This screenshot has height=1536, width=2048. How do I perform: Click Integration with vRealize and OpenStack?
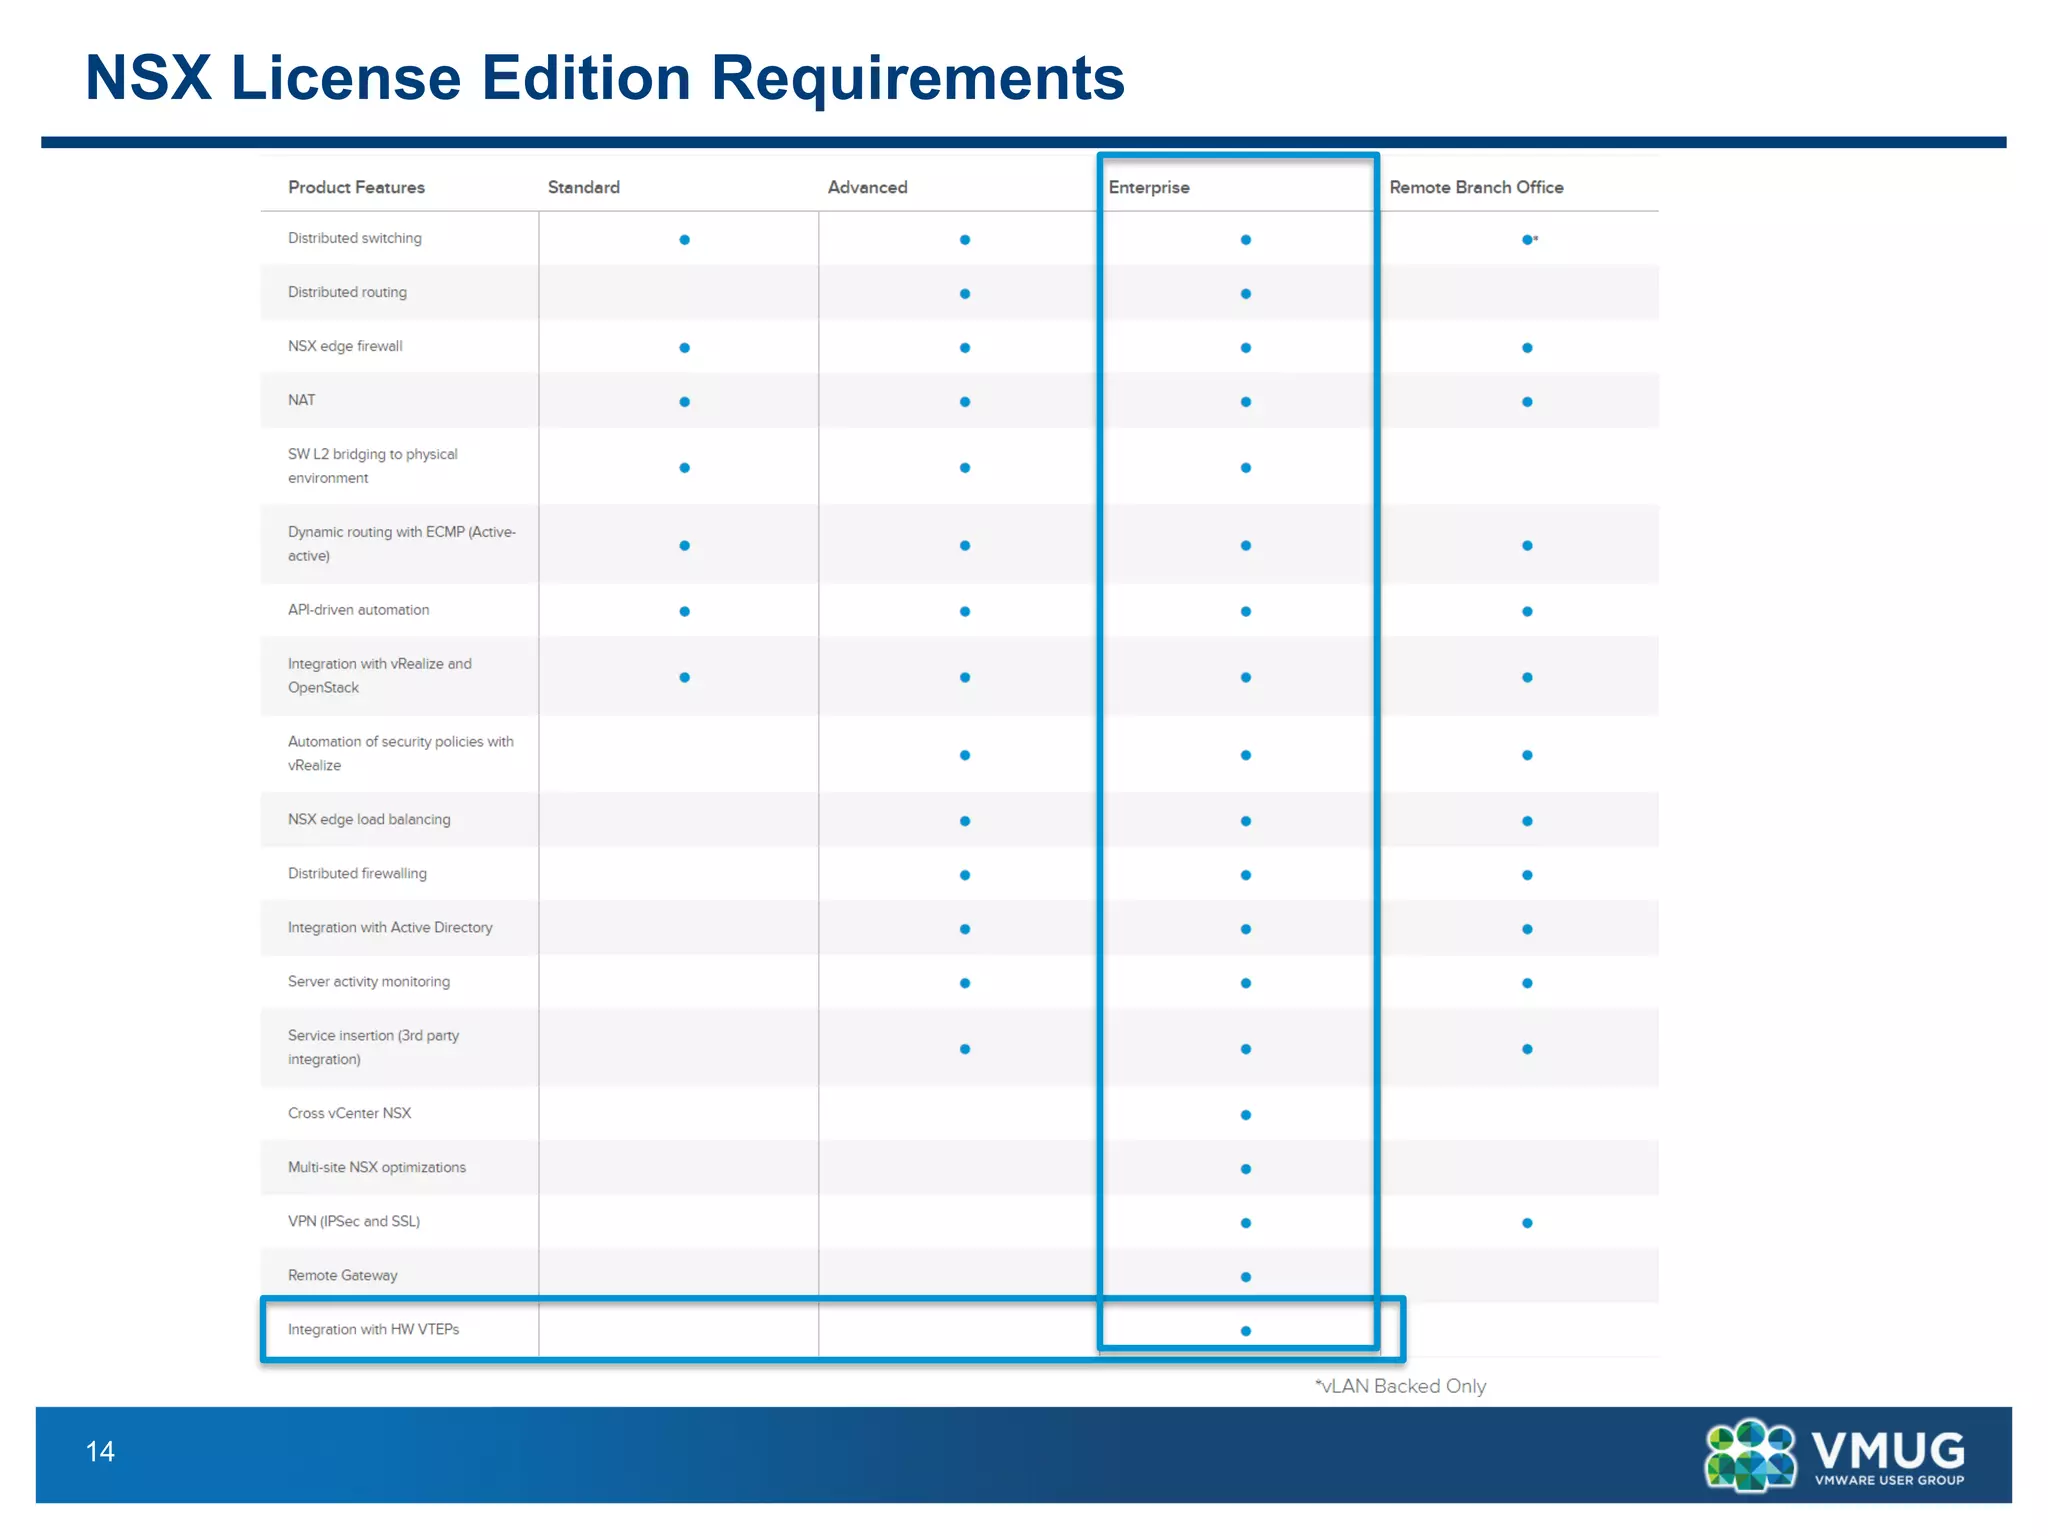(x=380, y=676)
